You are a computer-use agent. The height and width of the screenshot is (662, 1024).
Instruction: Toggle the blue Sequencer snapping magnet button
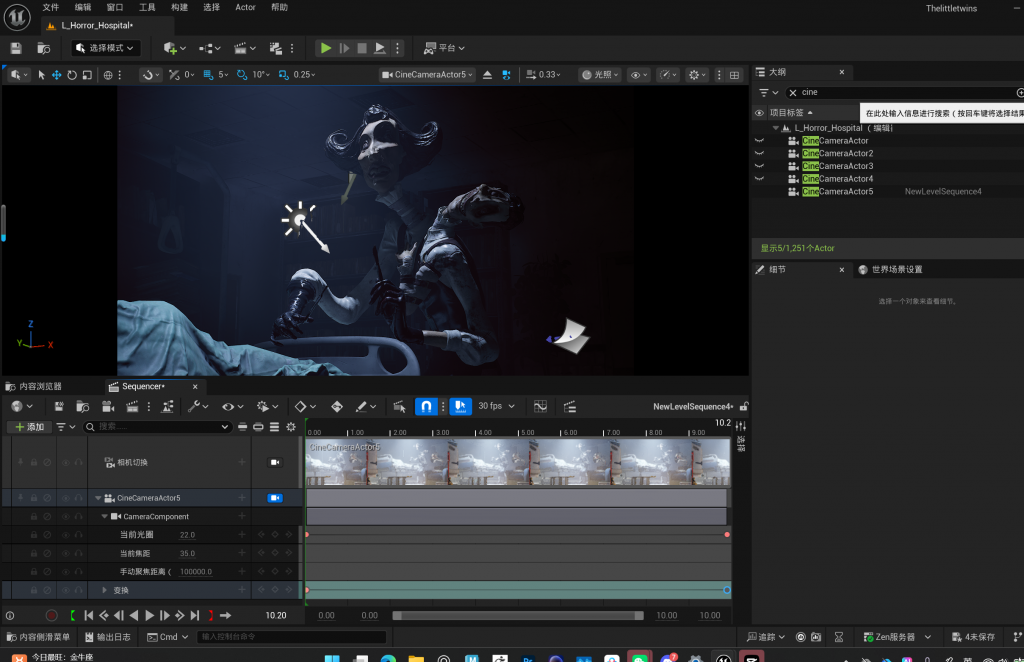click(x=426, y=407)
